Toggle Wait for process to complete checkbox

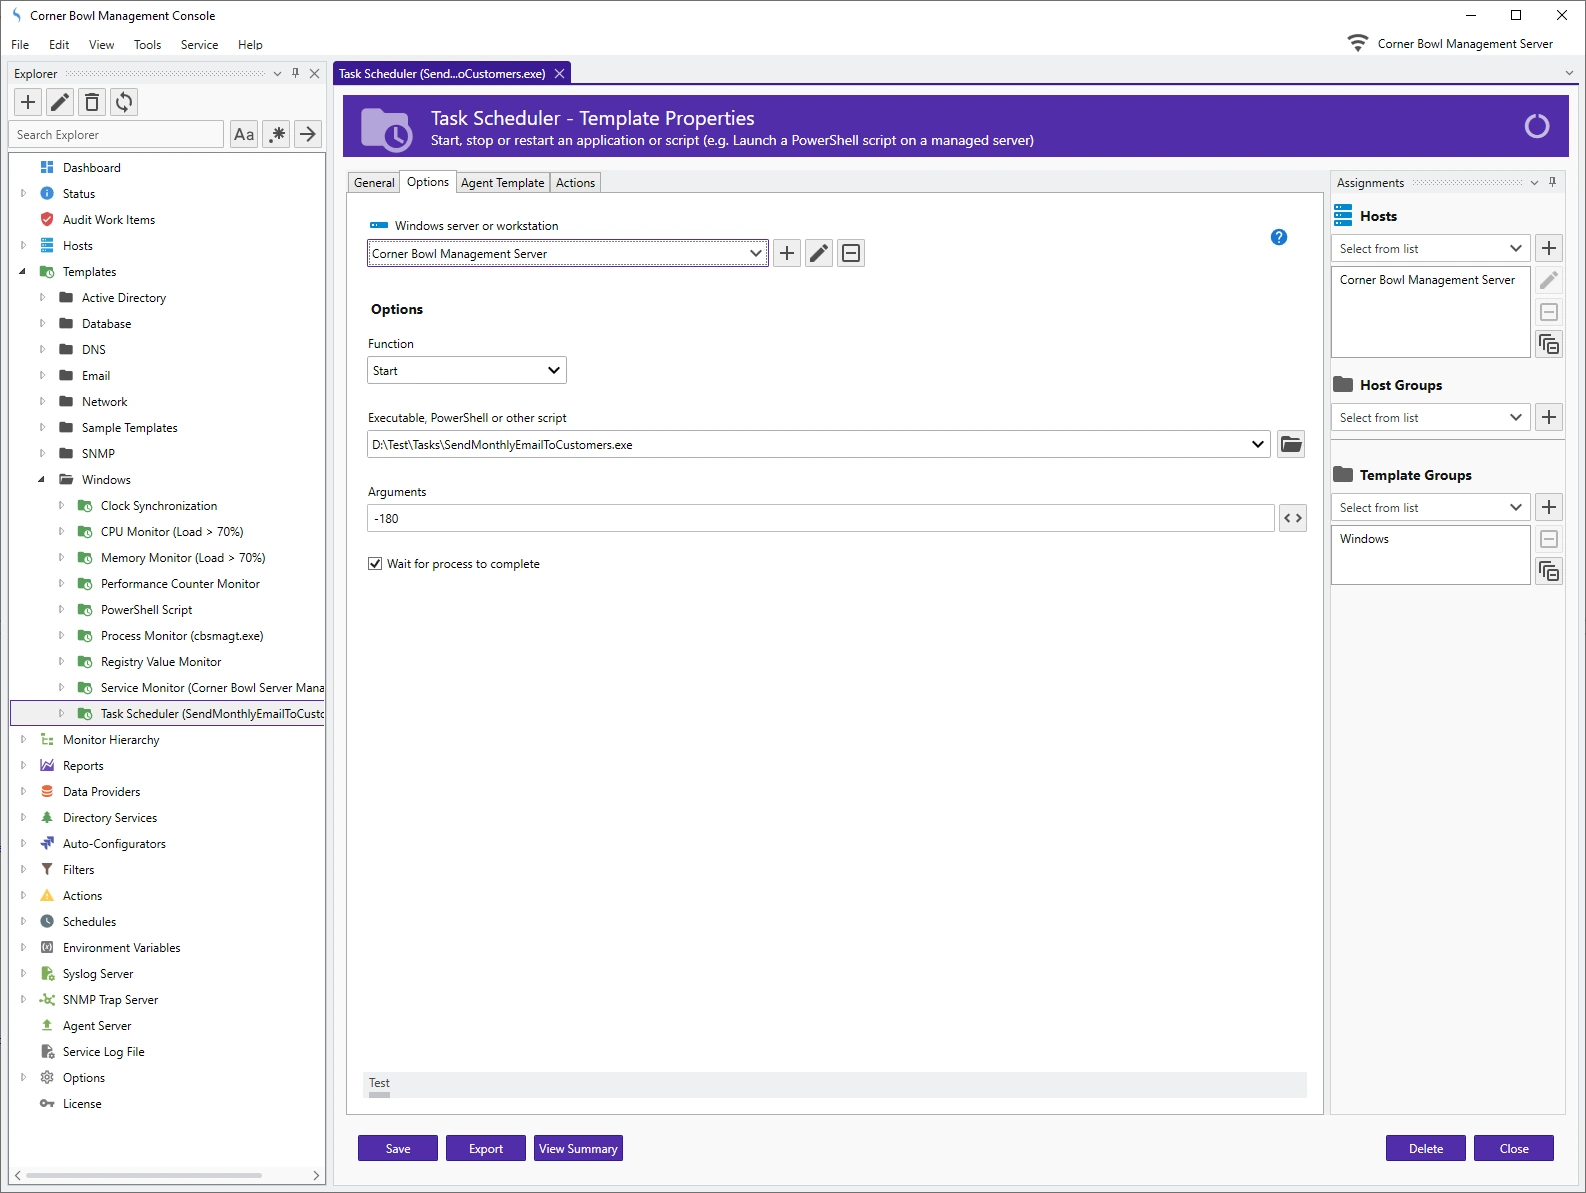[375, 564]
